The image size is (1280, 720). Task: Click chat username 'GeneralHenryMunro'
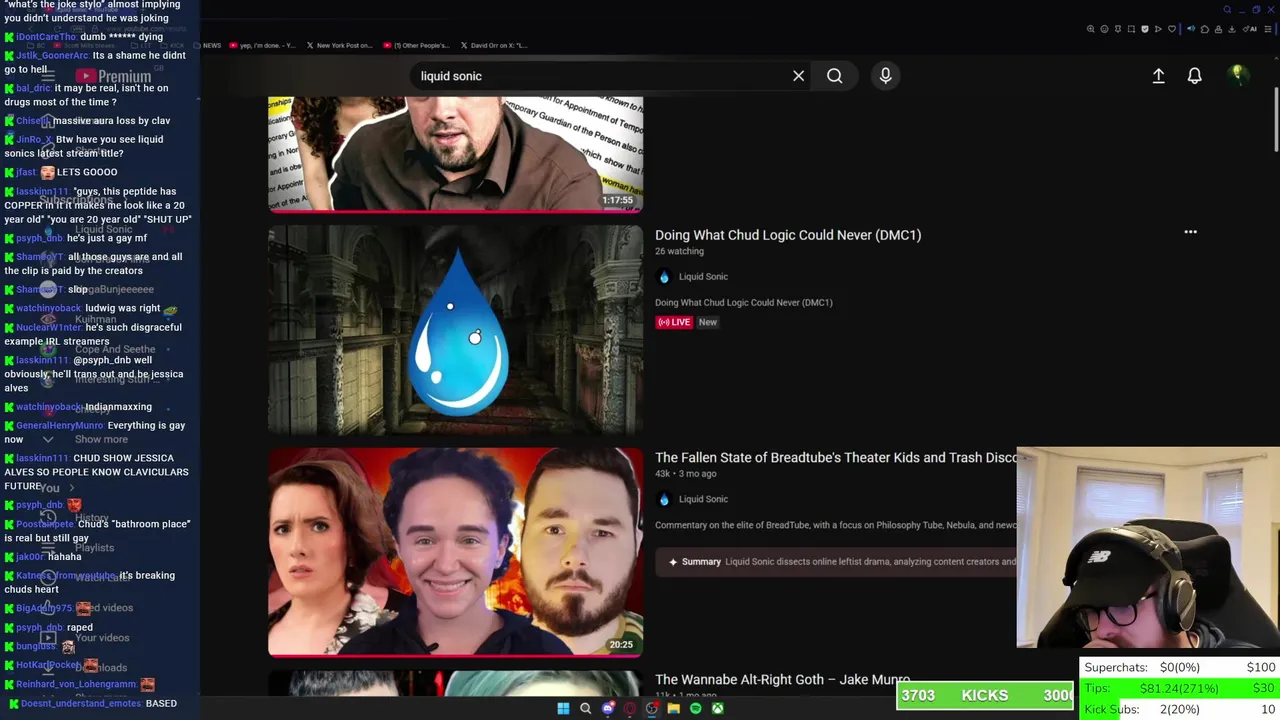(60, 426)
